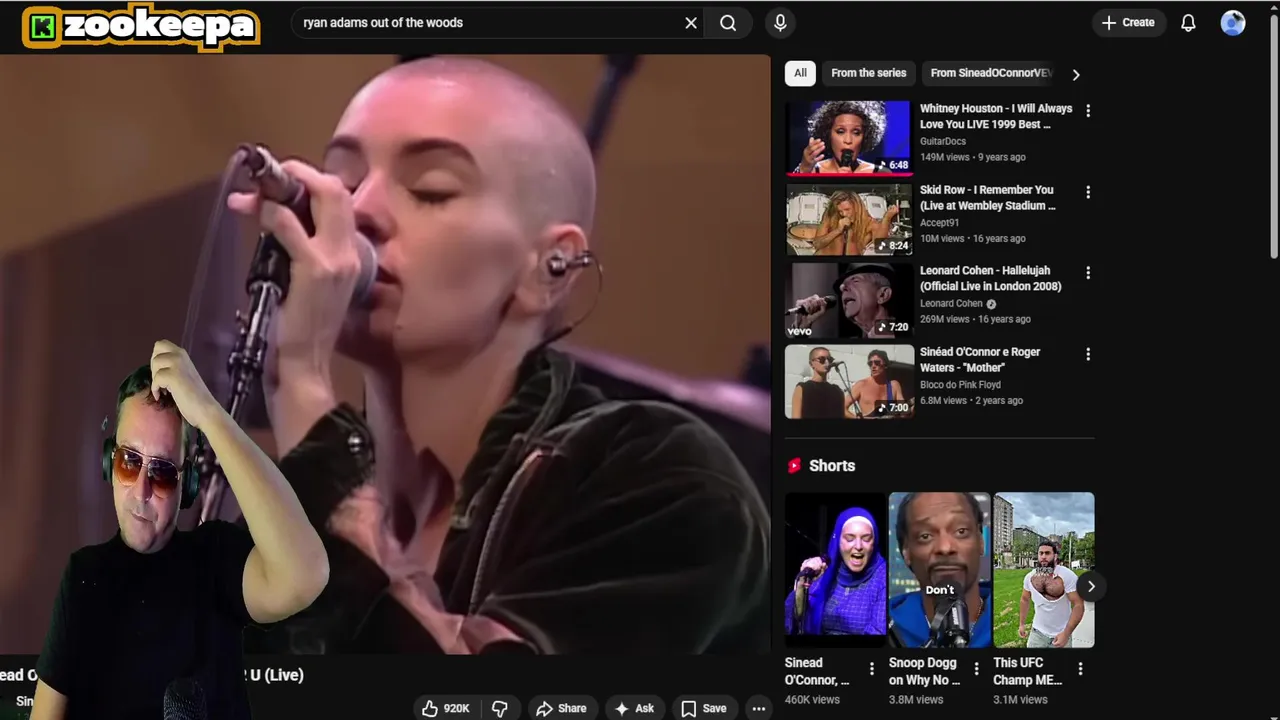Select the "From the series" chip
The width and height of the screenshot is (1280, 720).
point(868,73)
